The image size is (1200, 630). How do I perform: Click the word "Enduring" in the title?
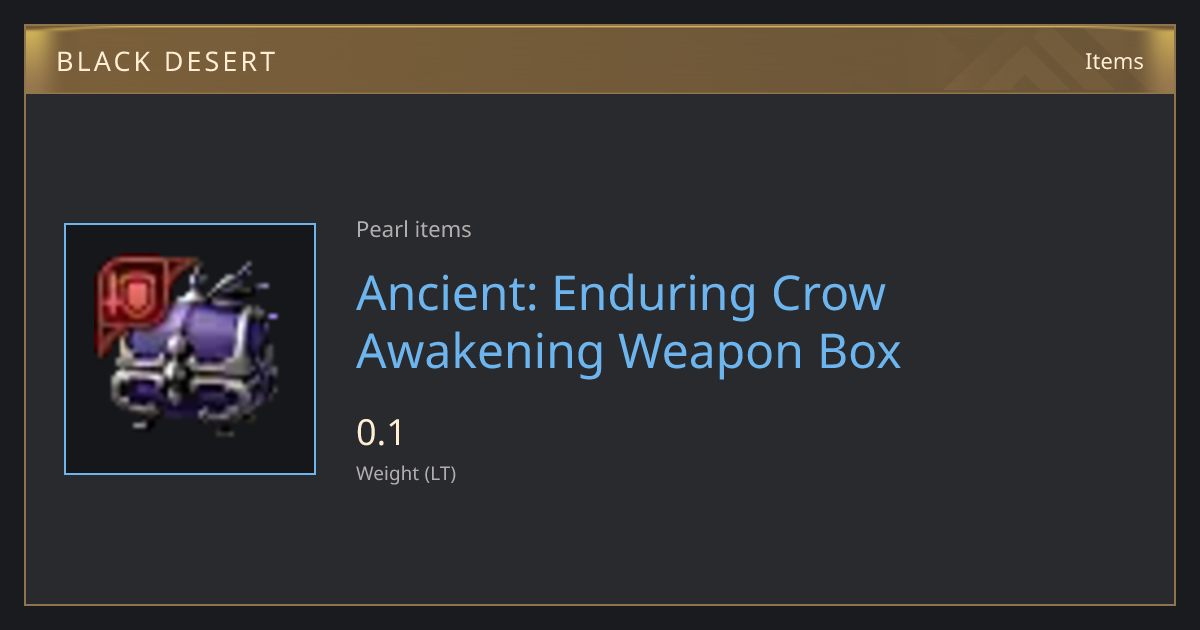click(x=655, y=296)
